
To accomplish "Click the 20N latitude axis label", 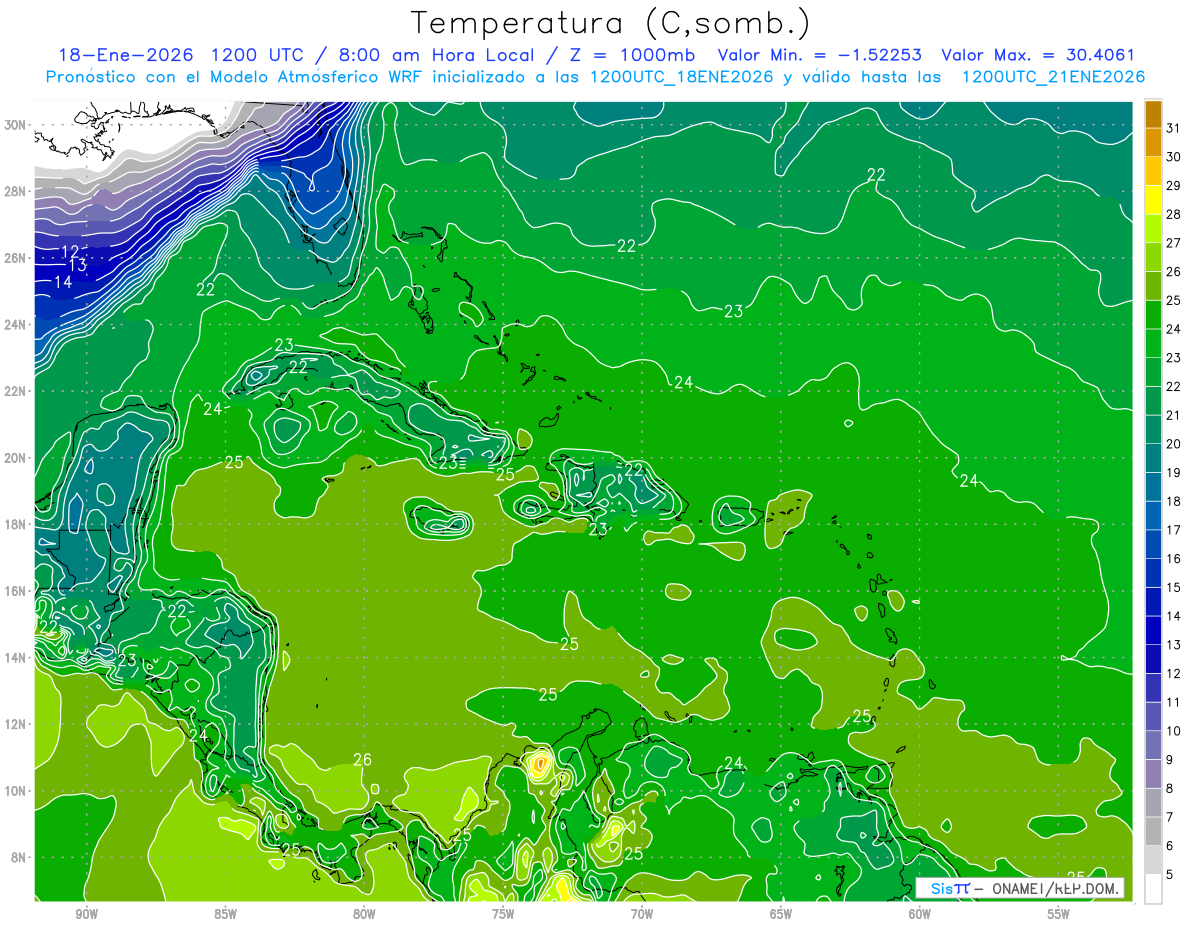I will (17, 458).
